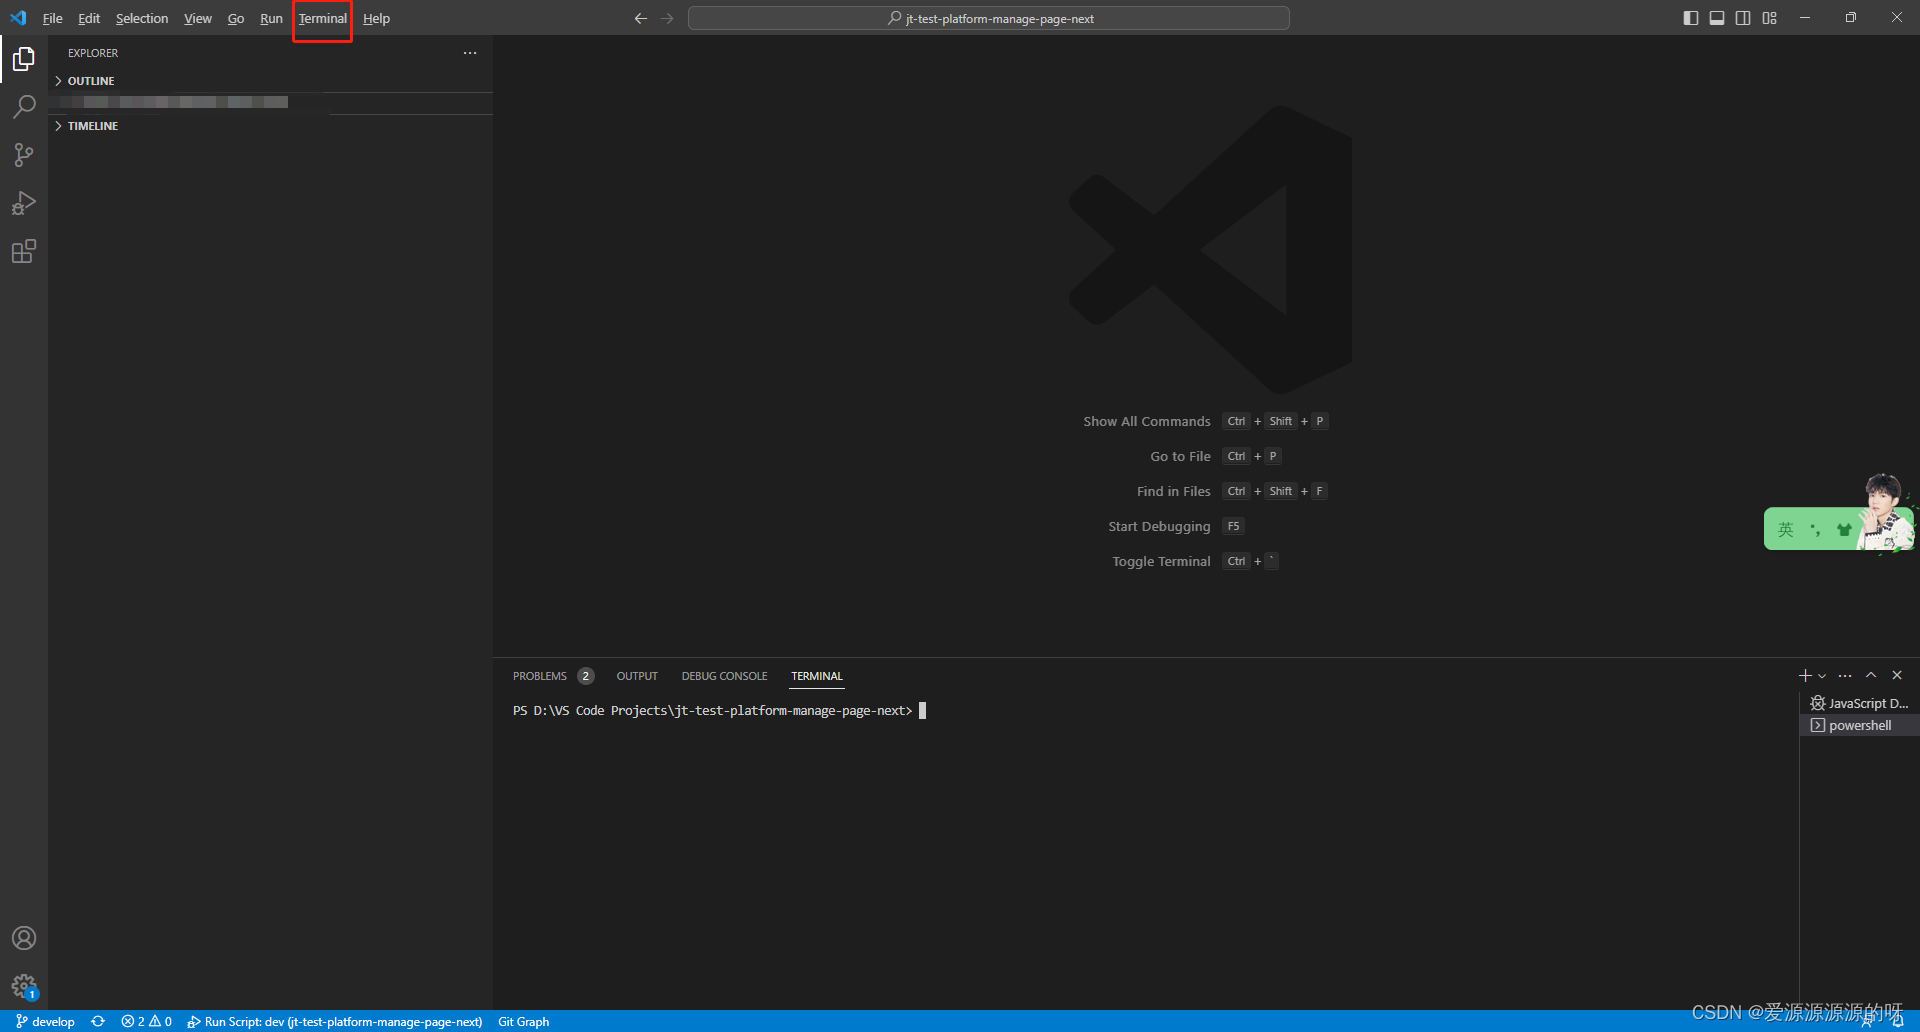The width and height of the screenshot is (1920, 1032).
Task: Open errors and warnings status item
Action: click(x=146, y=1021)
